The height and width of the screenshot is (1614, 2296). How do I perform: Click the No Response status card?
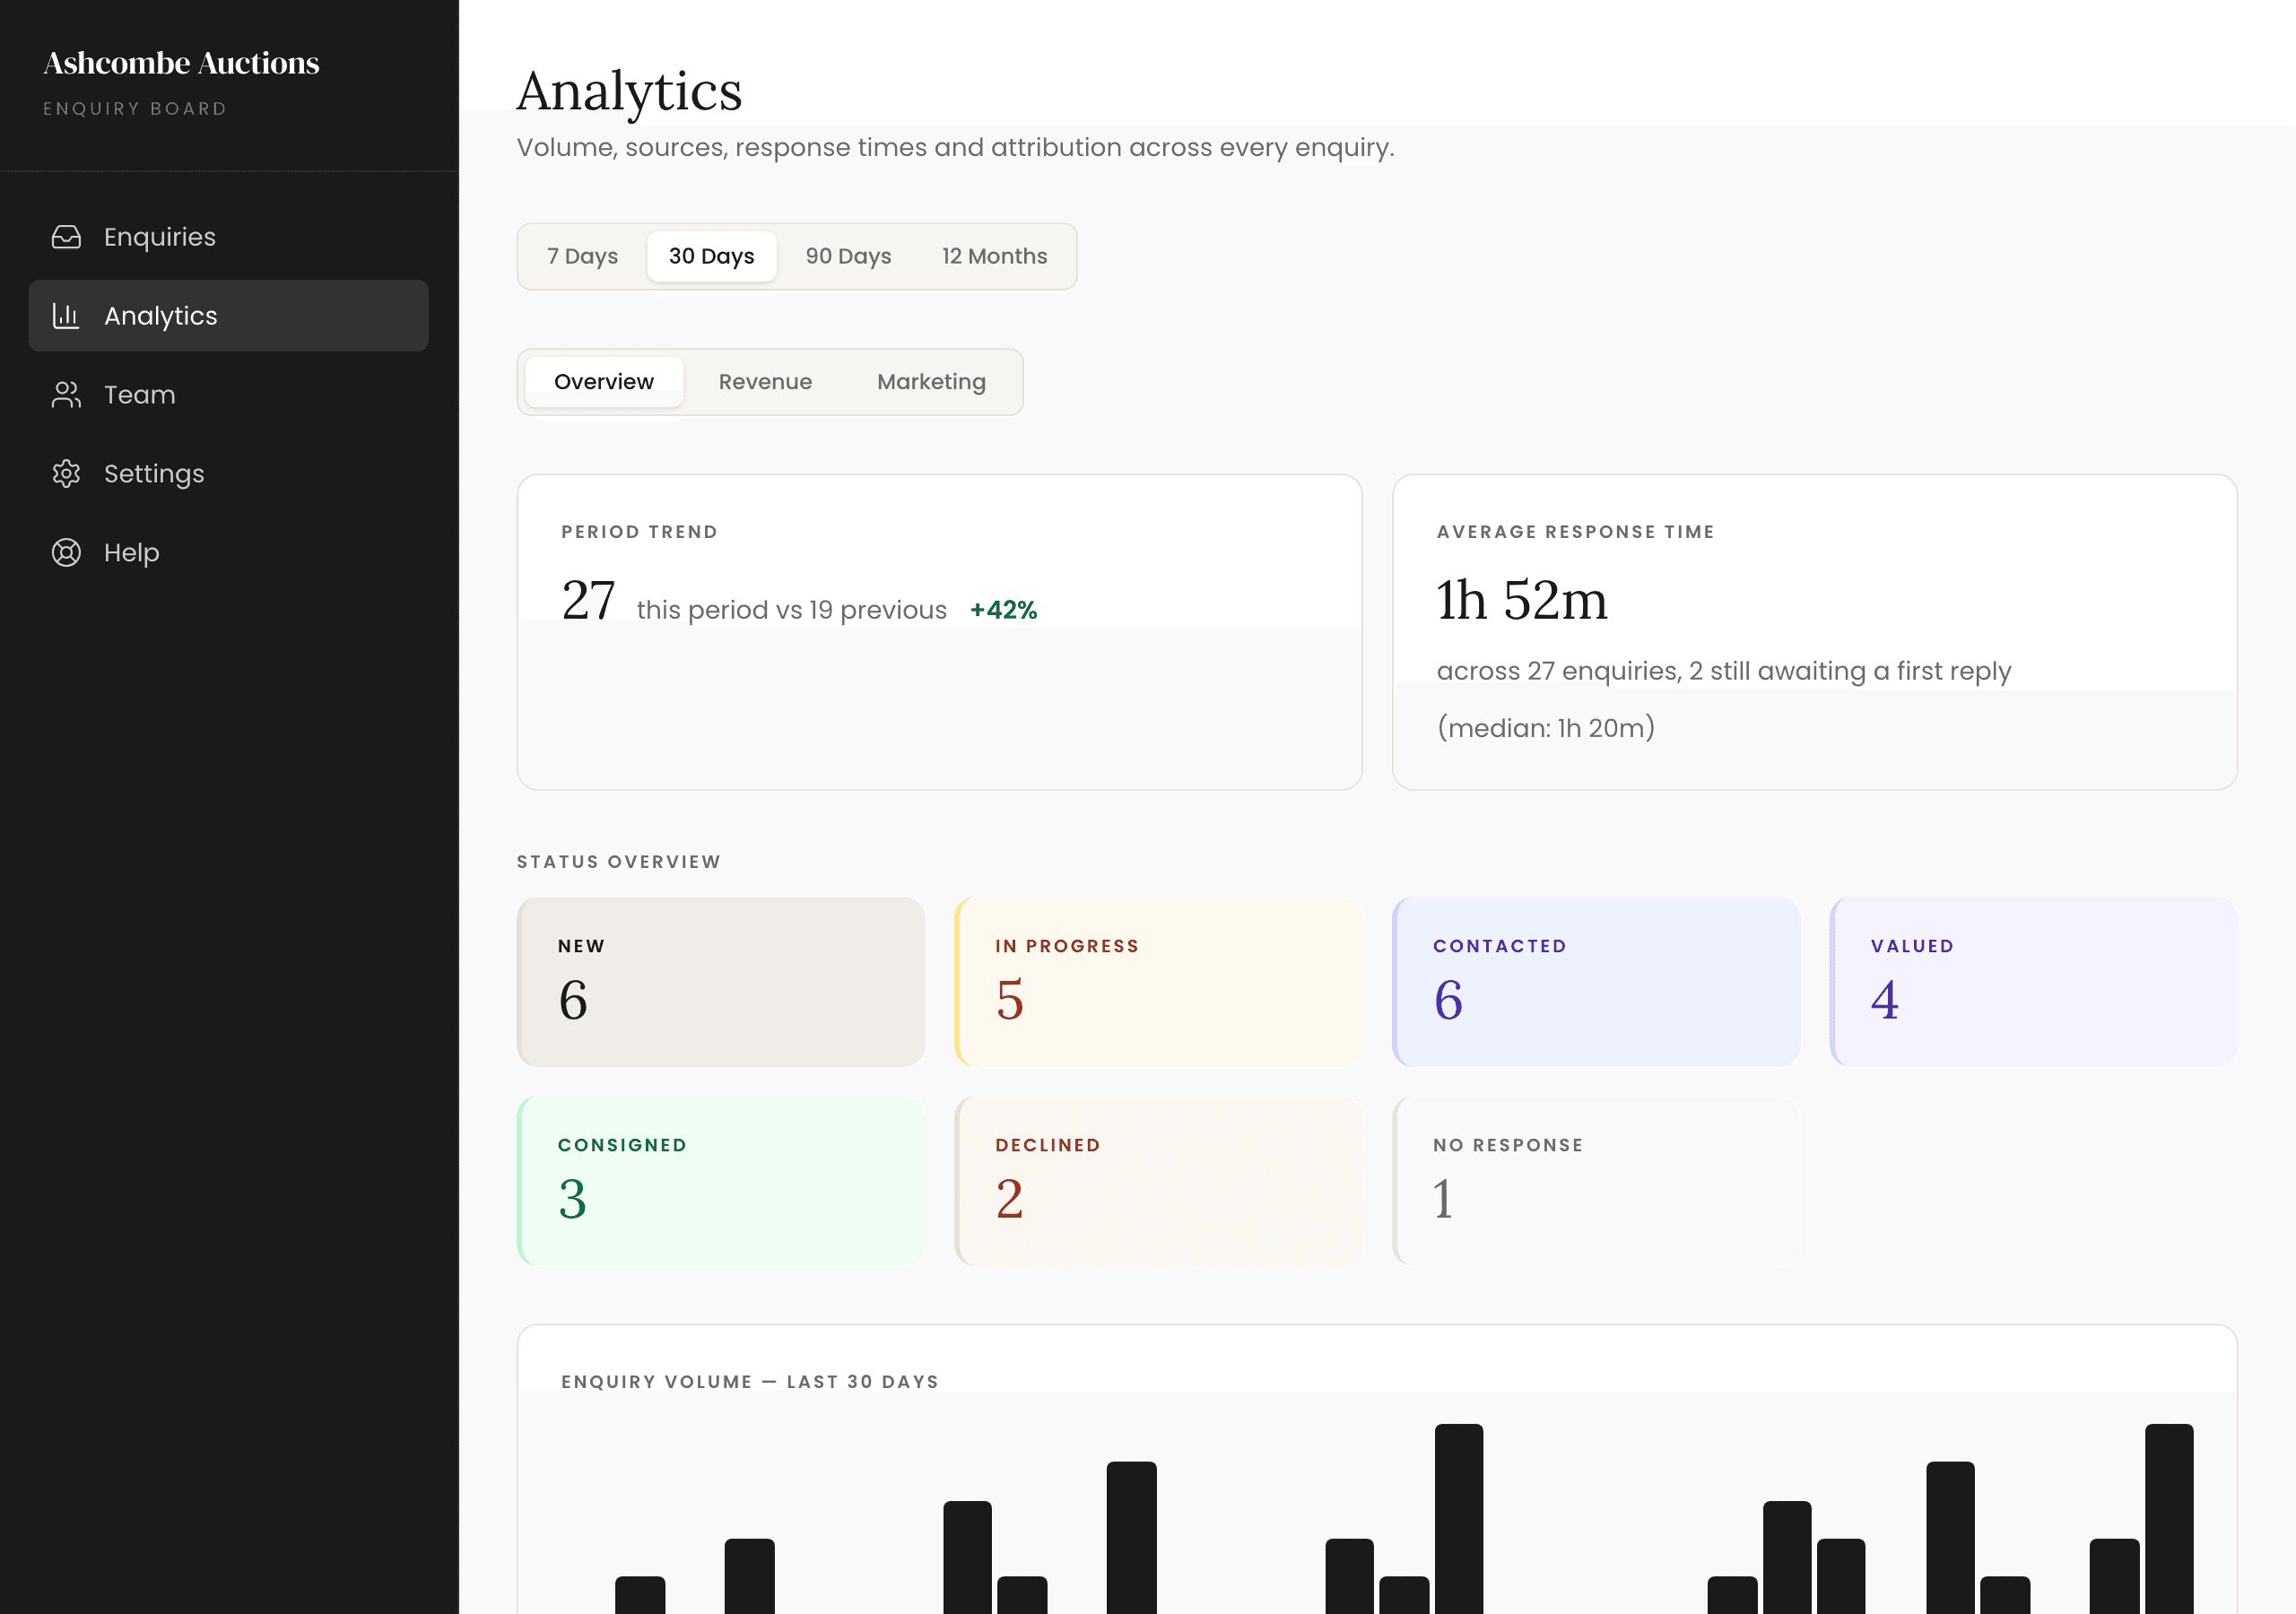click(x=1596, y=1181)
